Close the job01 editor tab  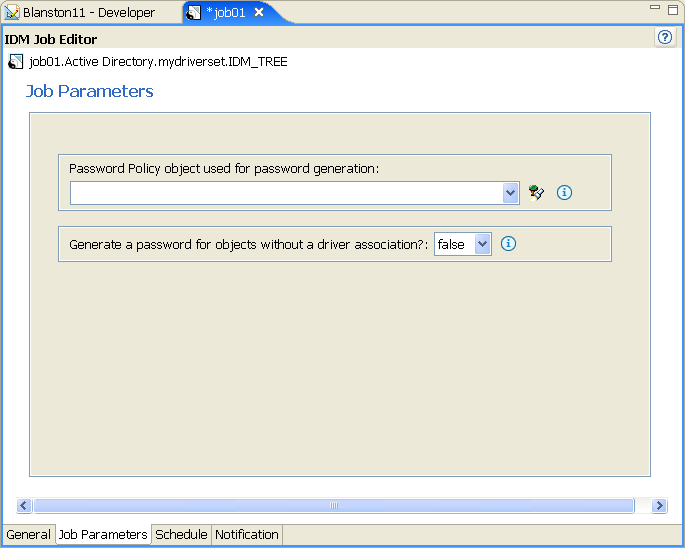pyautogui.click(x=259, y=13)
